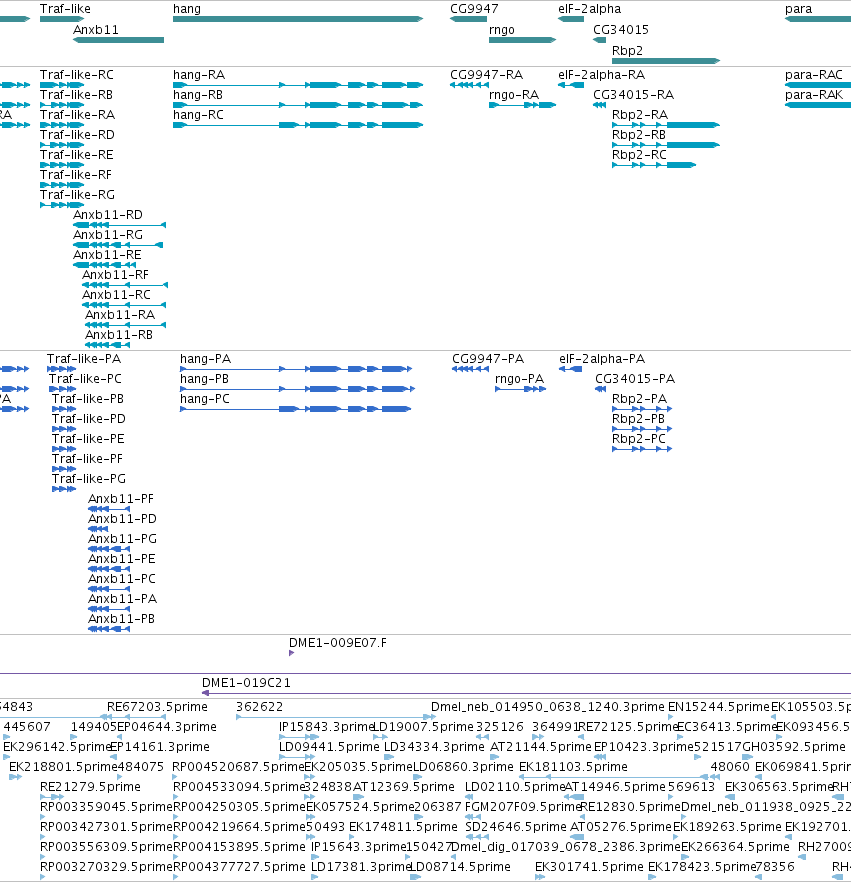
Task: Click transcript label eIF-2alpha-RA
Action: click(x=601, y=75)
